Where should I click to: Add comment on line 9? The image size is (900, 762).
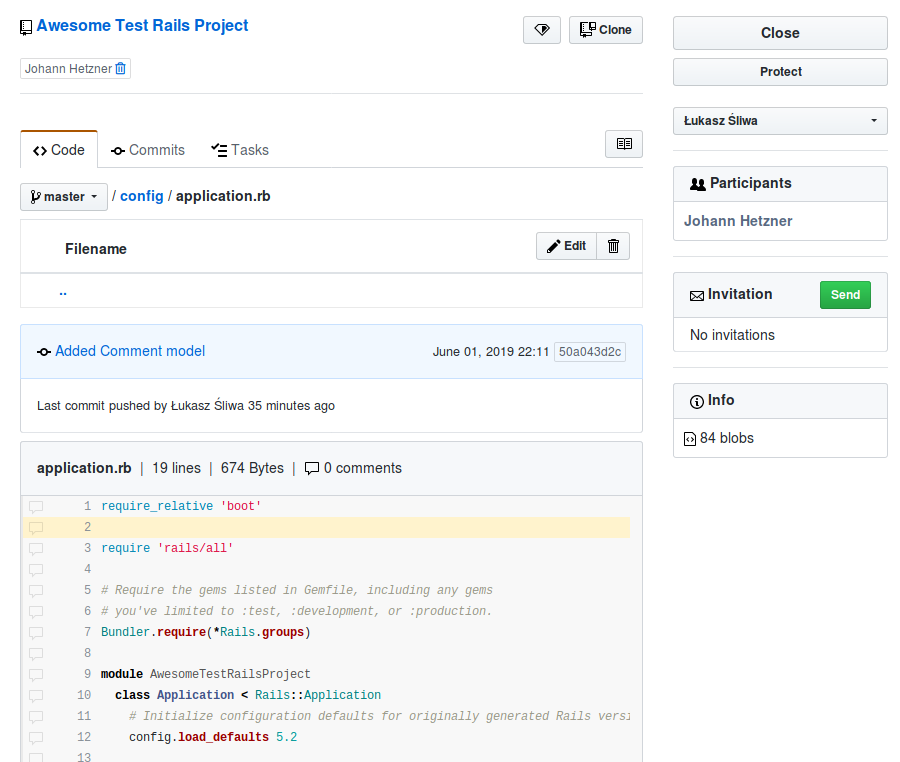coord(36,675)
